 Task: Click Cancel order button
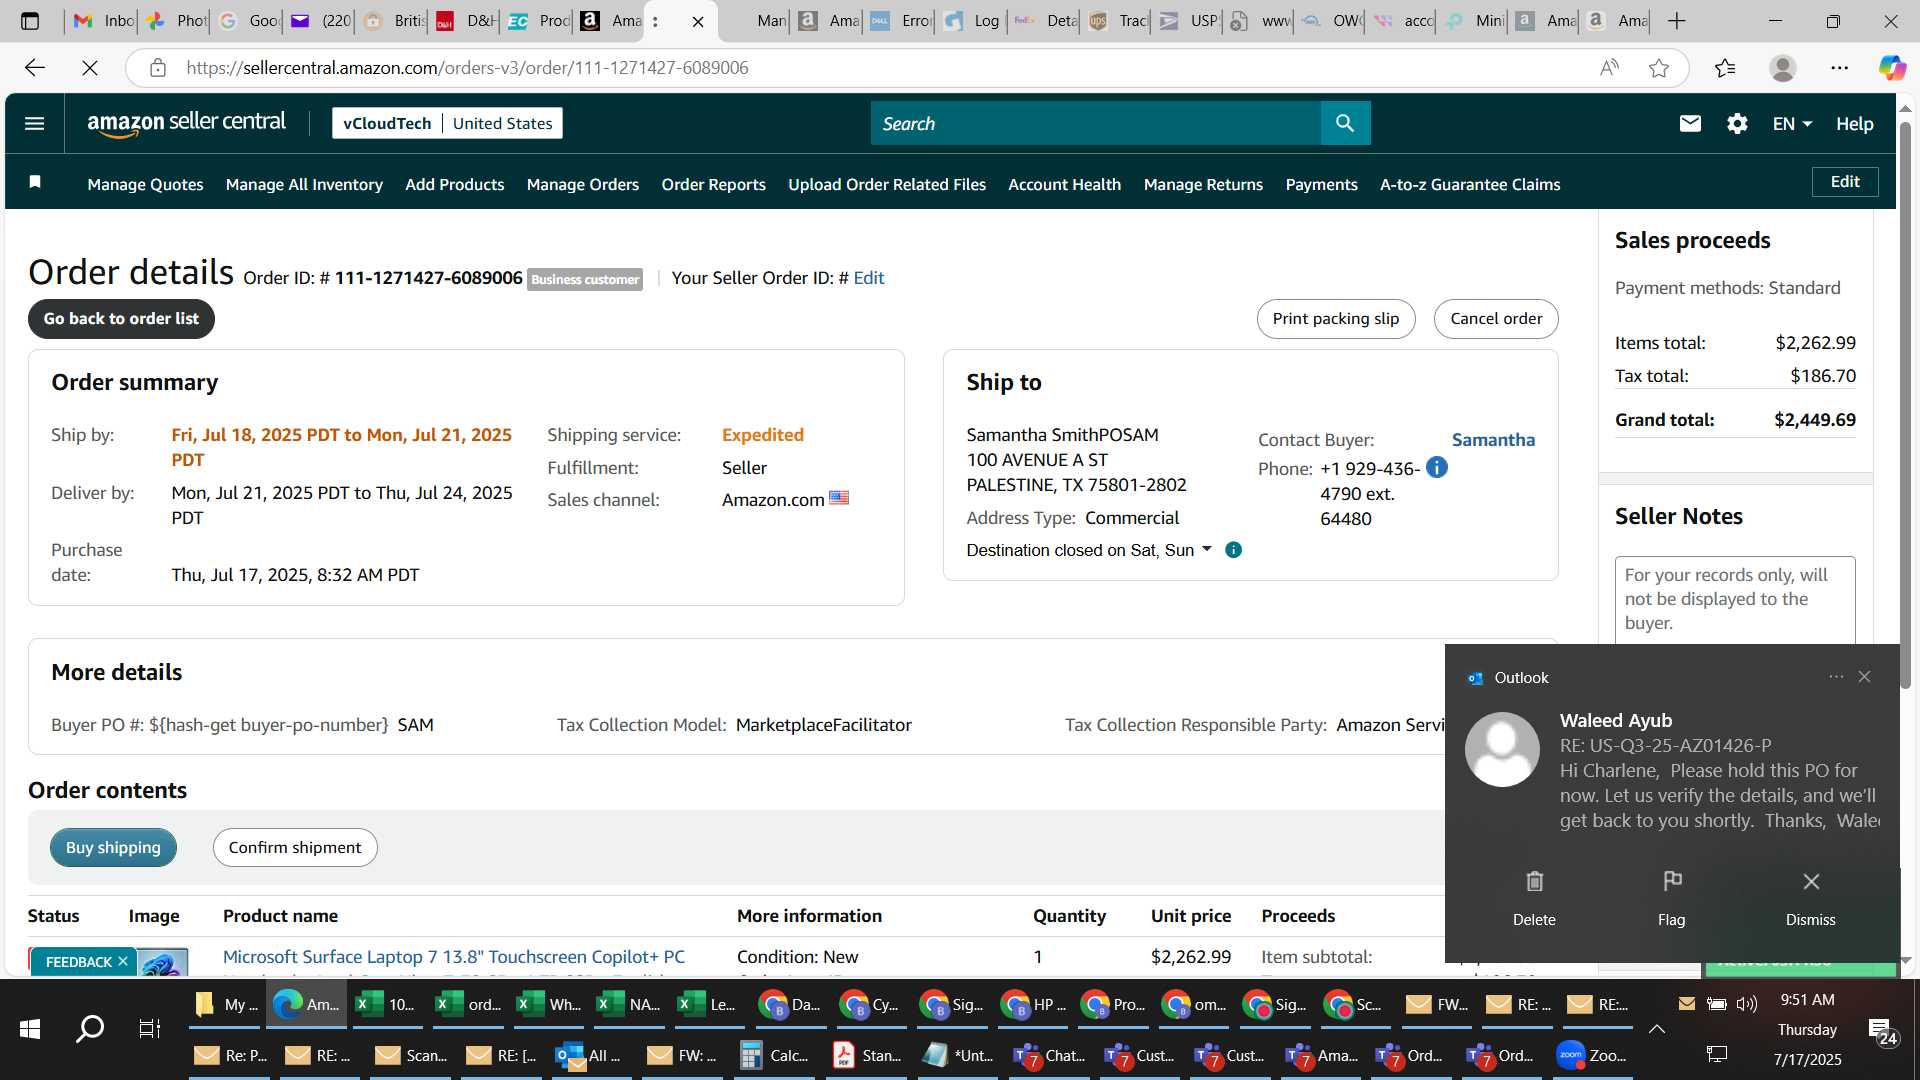click(1496, 318)
